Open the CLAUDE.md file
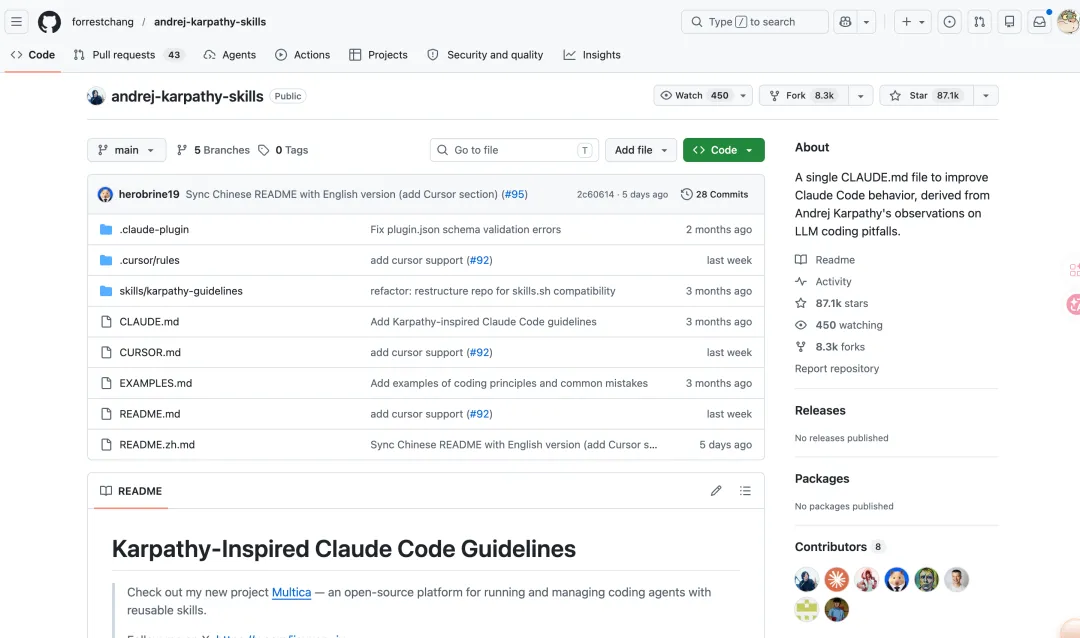This screenshot has height=638, width=1080. coord(149,322)
